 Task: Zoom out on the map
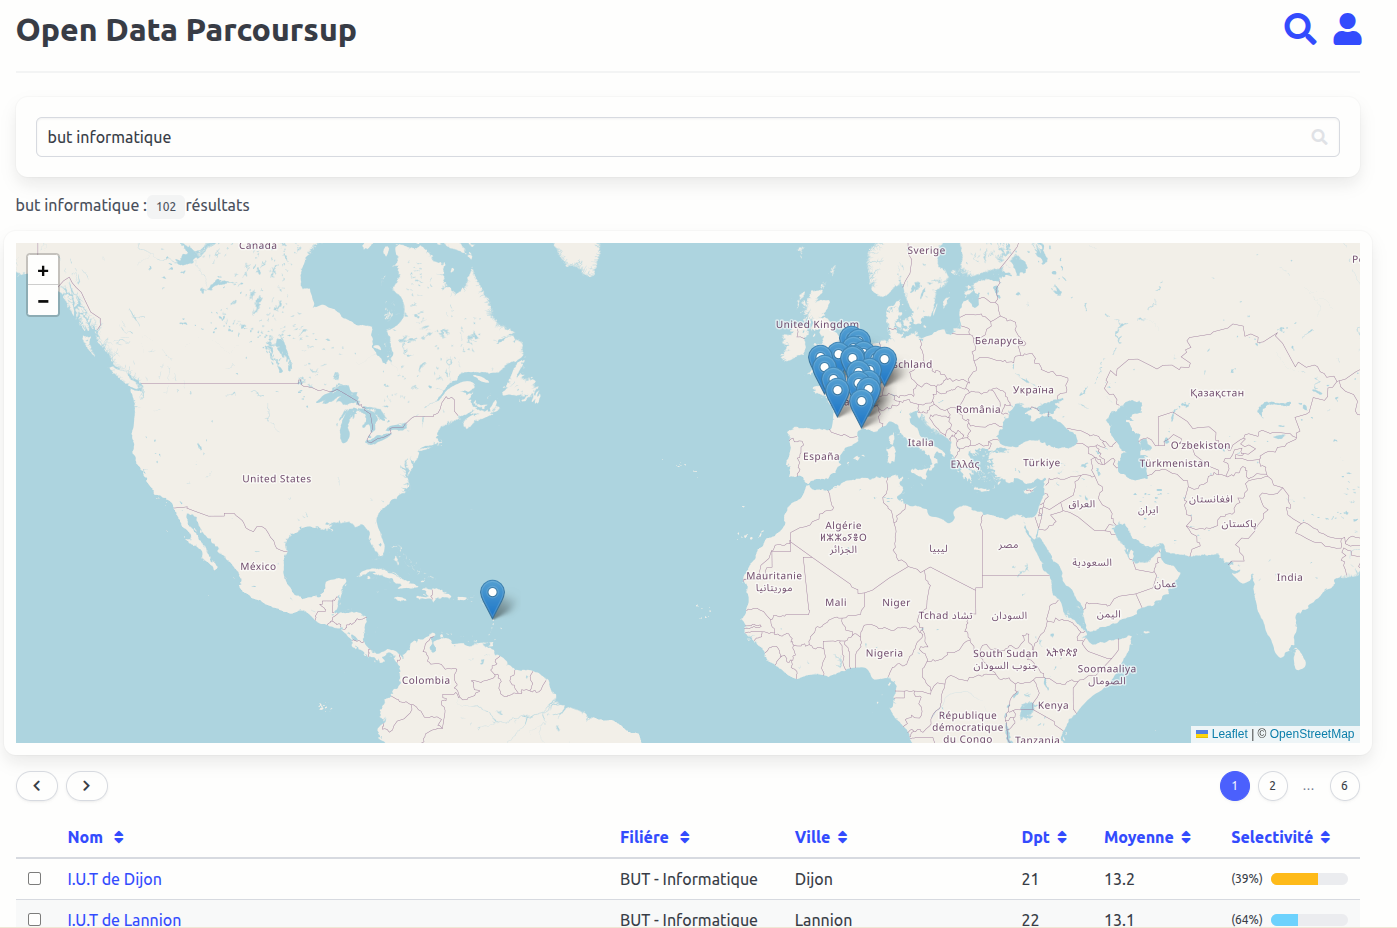(x=43, y=300)
